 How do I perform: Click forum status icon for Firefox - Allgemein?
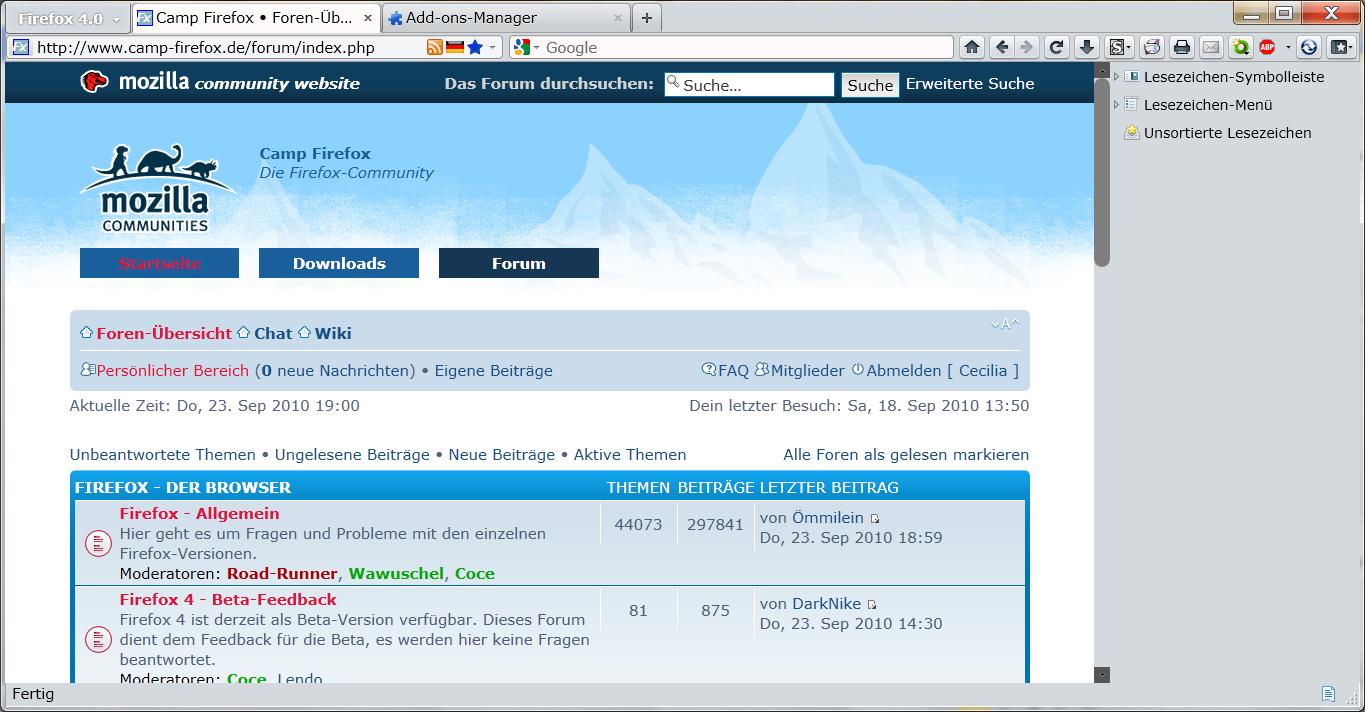(98, 544)
